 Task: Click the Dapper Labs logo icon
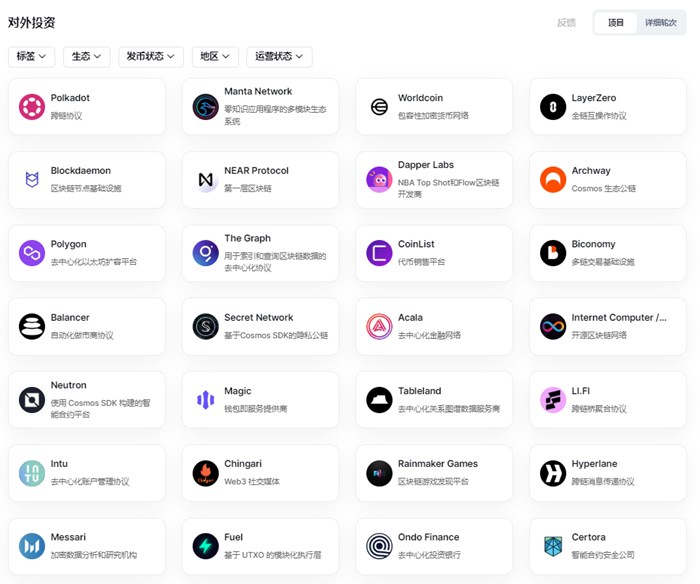[379, 180]
